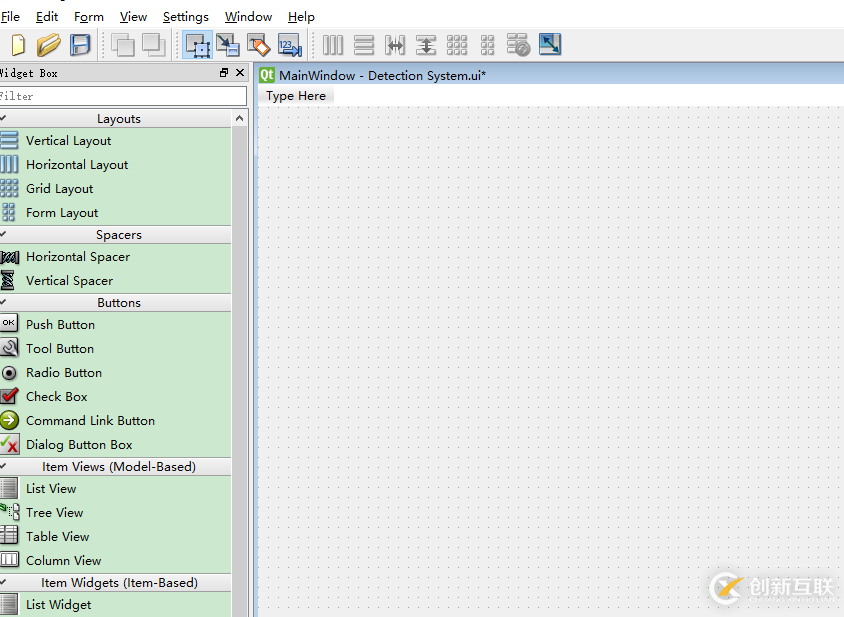Click Lay Out in a Grid toolbar icon
The image size is (844, 617).
tap(457, 45)
